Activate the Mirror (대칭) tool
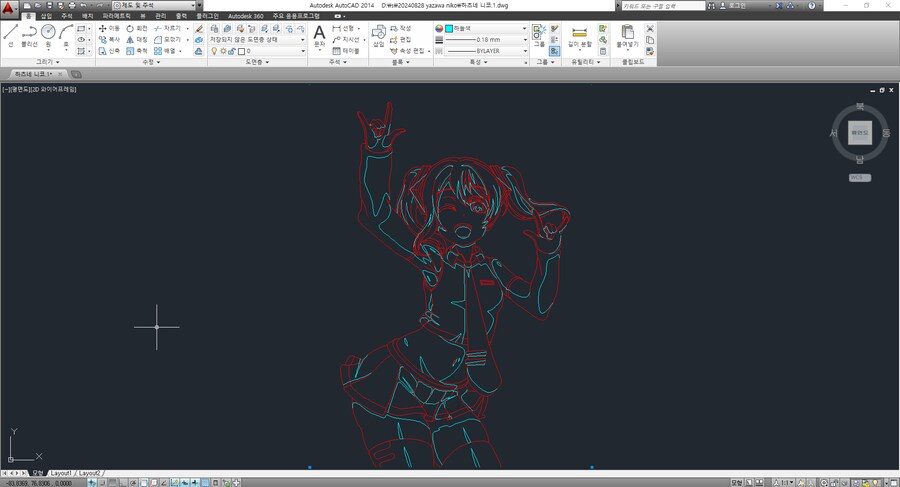900x487 pixels. [x=137, y=40]
